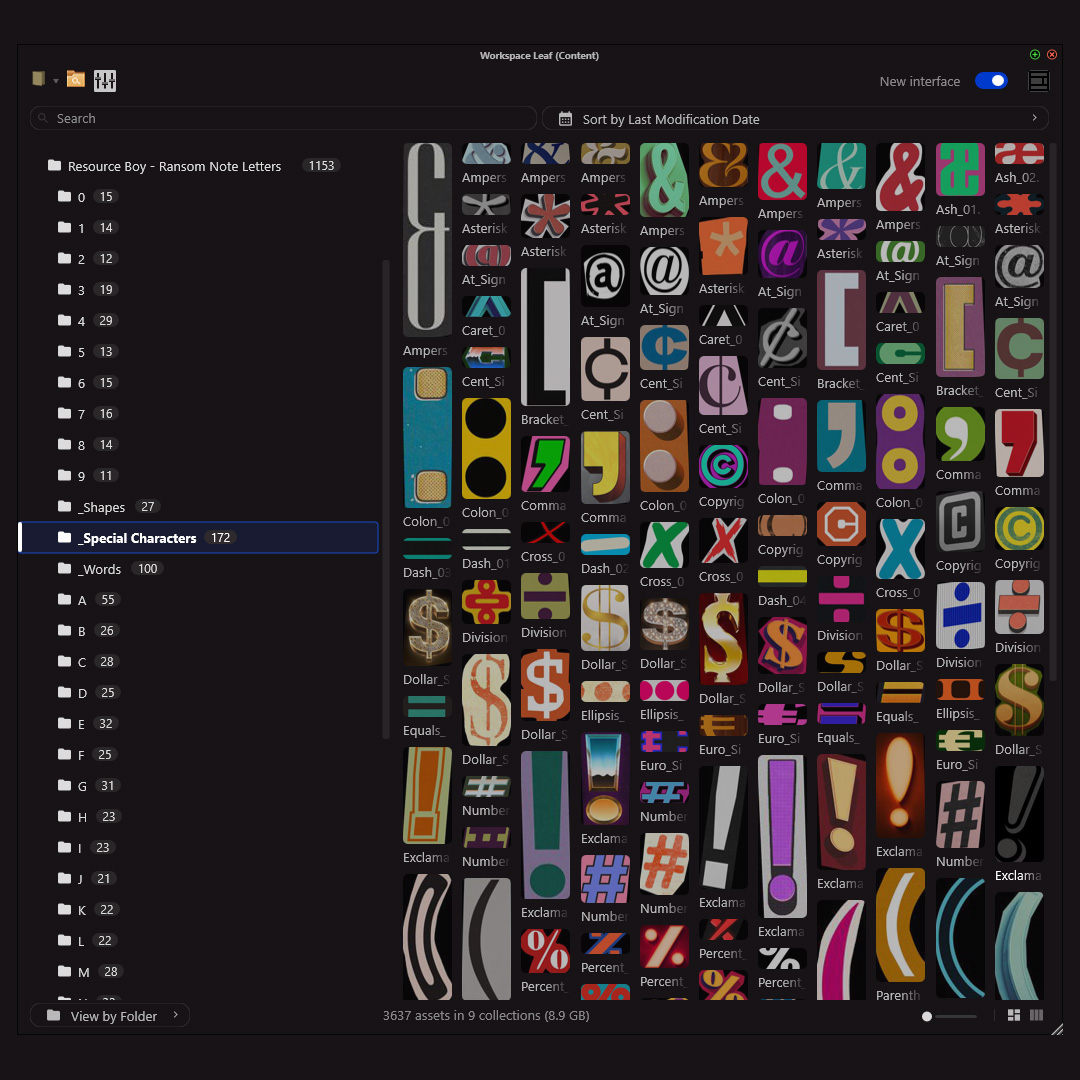
Task: Open the _Words folder
Action: coord(99,569)
